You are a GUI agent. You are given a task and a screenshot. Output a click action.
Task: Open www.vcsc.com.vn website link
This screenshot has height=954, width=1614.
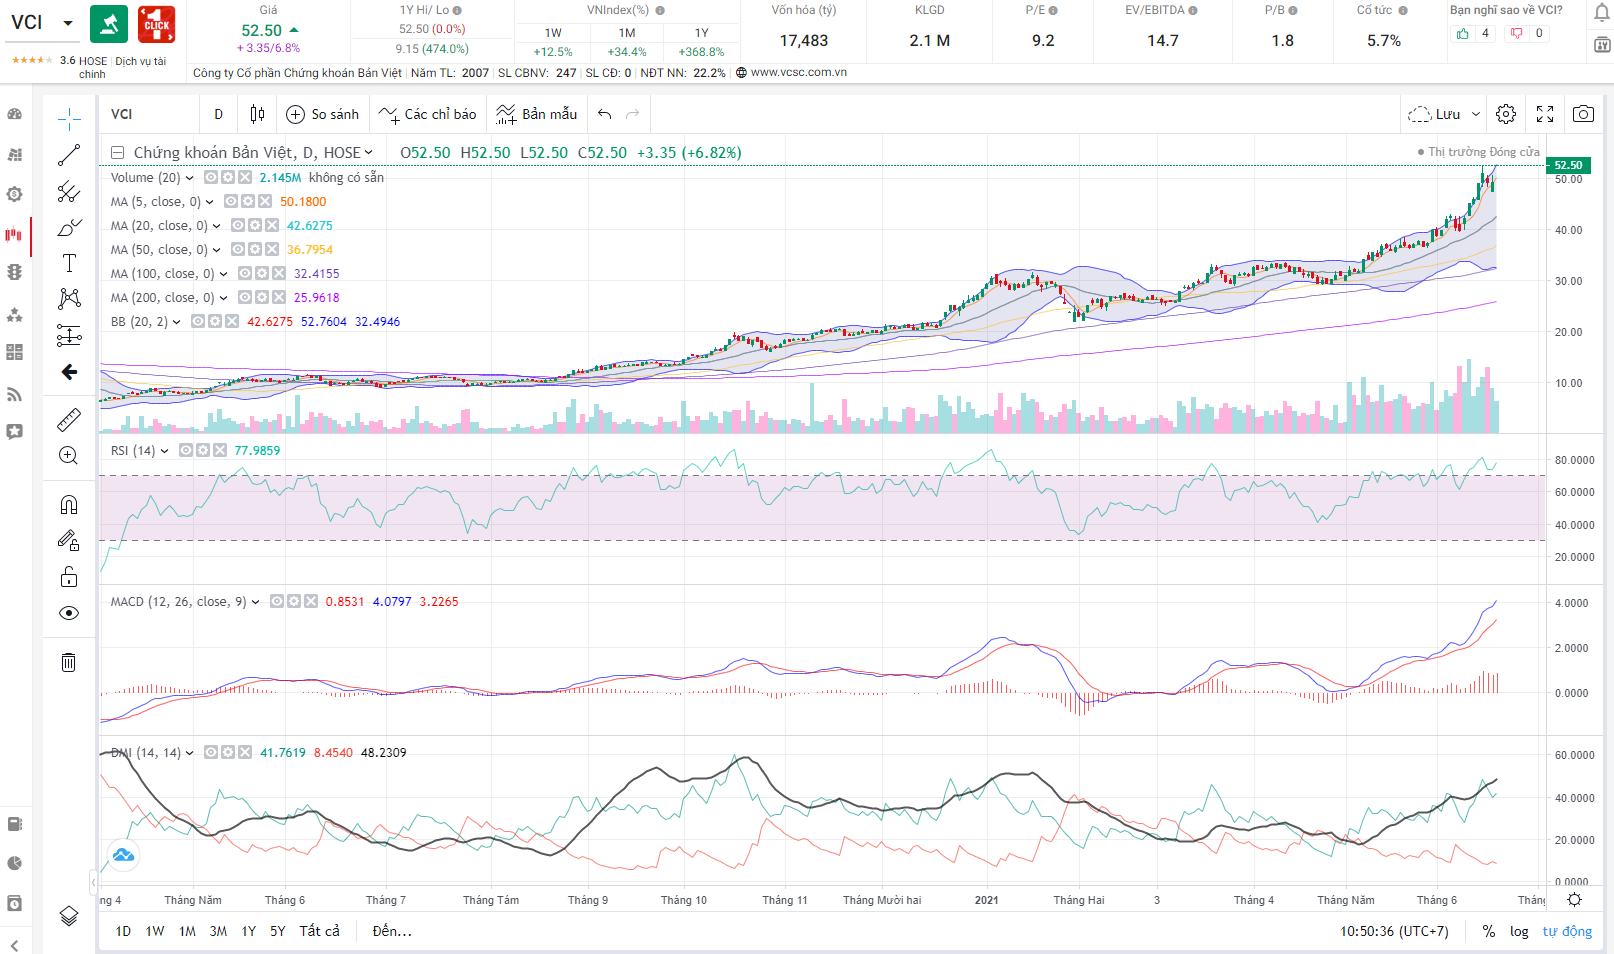point(799,72)
